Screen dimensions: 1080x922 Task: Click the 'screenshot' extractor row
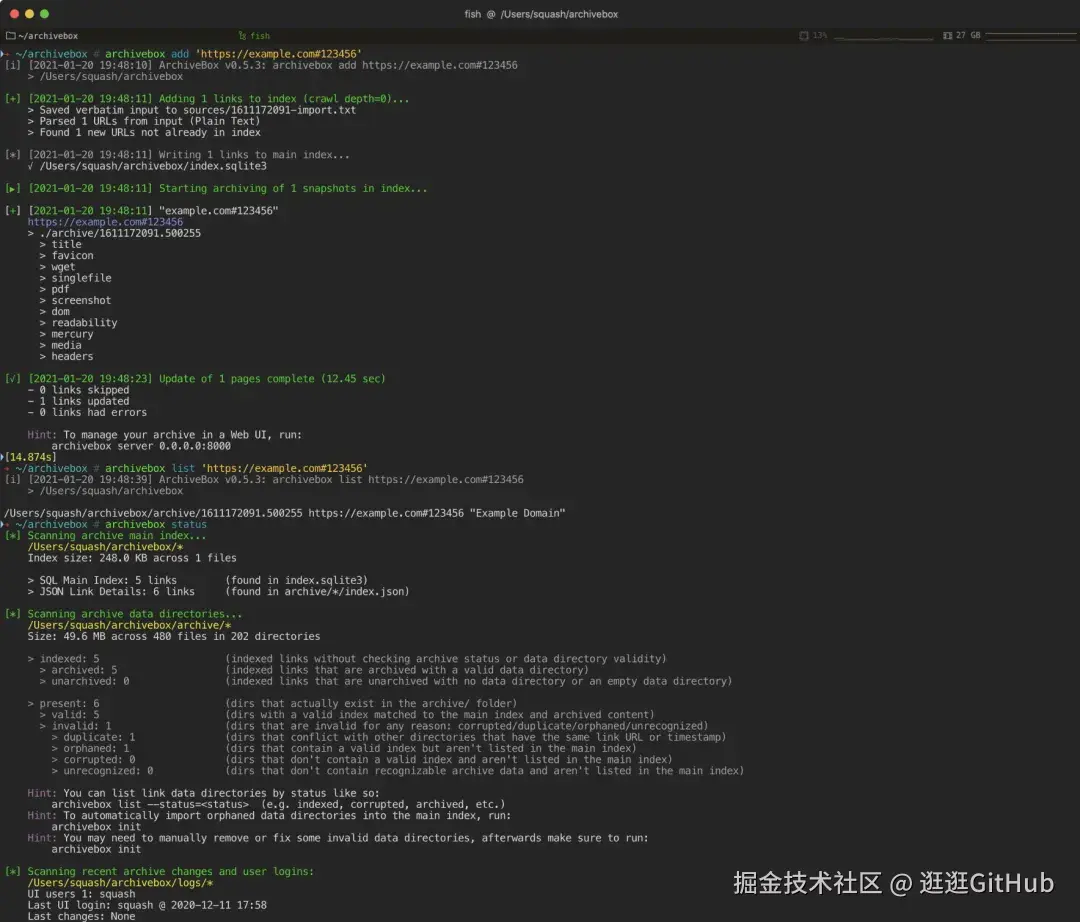[75, 300]
